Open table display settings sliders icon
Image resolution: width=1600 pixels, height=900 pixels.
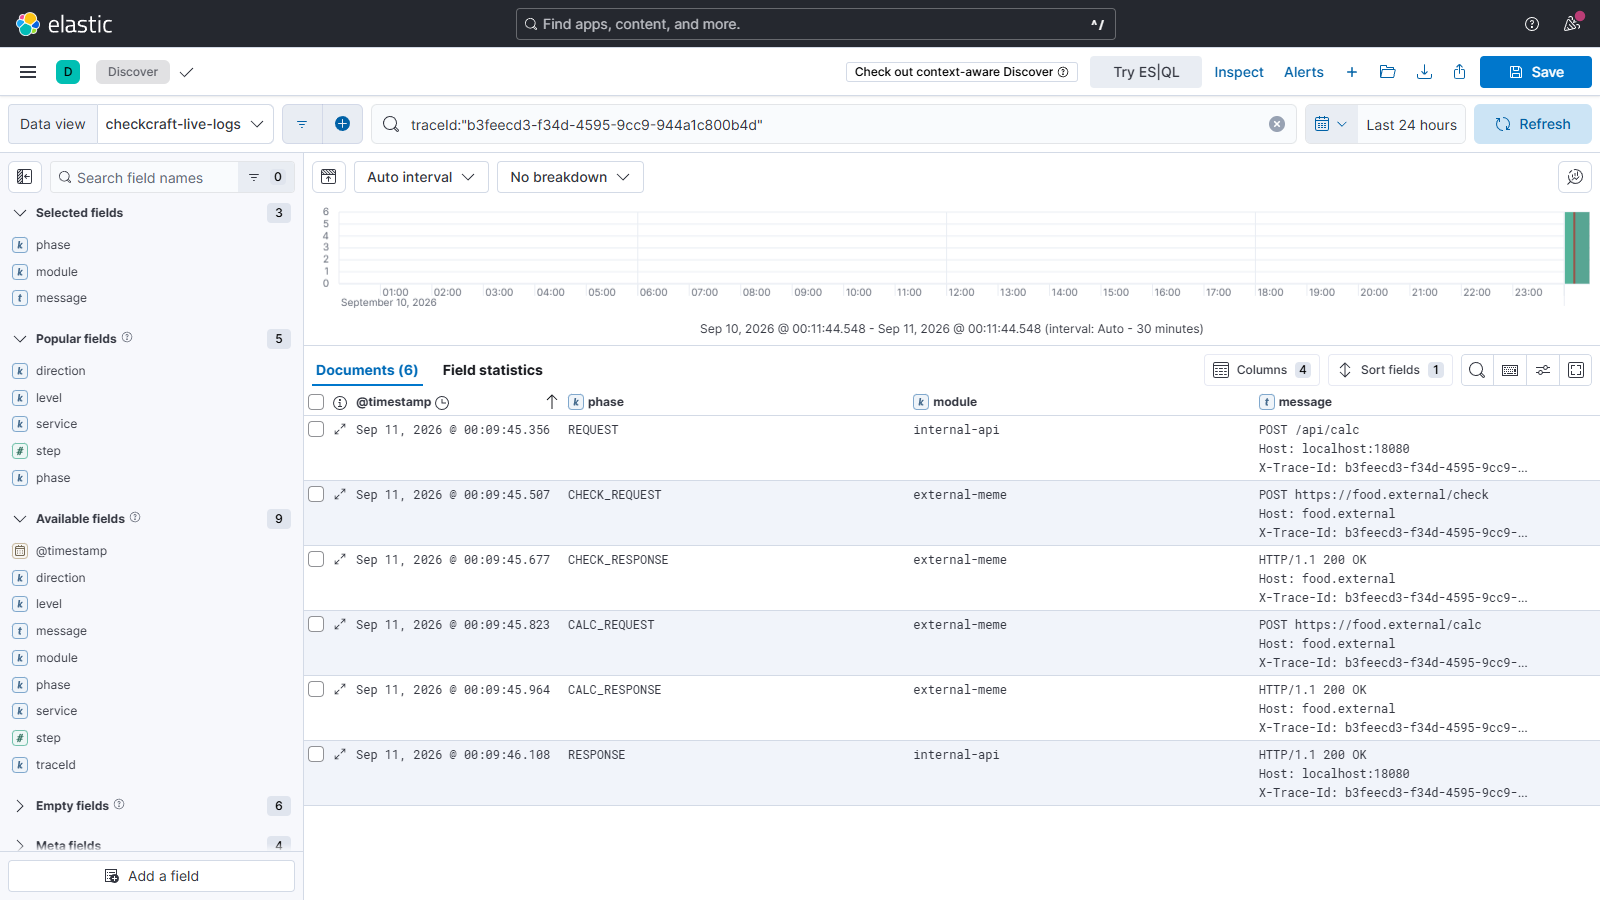pos(1543,370)
